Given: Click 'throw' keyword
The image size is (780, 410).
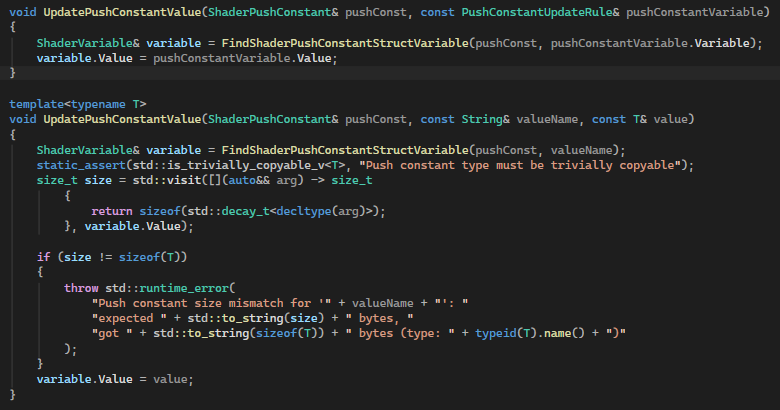Looking at the screenshot, I should [x=81, y=288].
